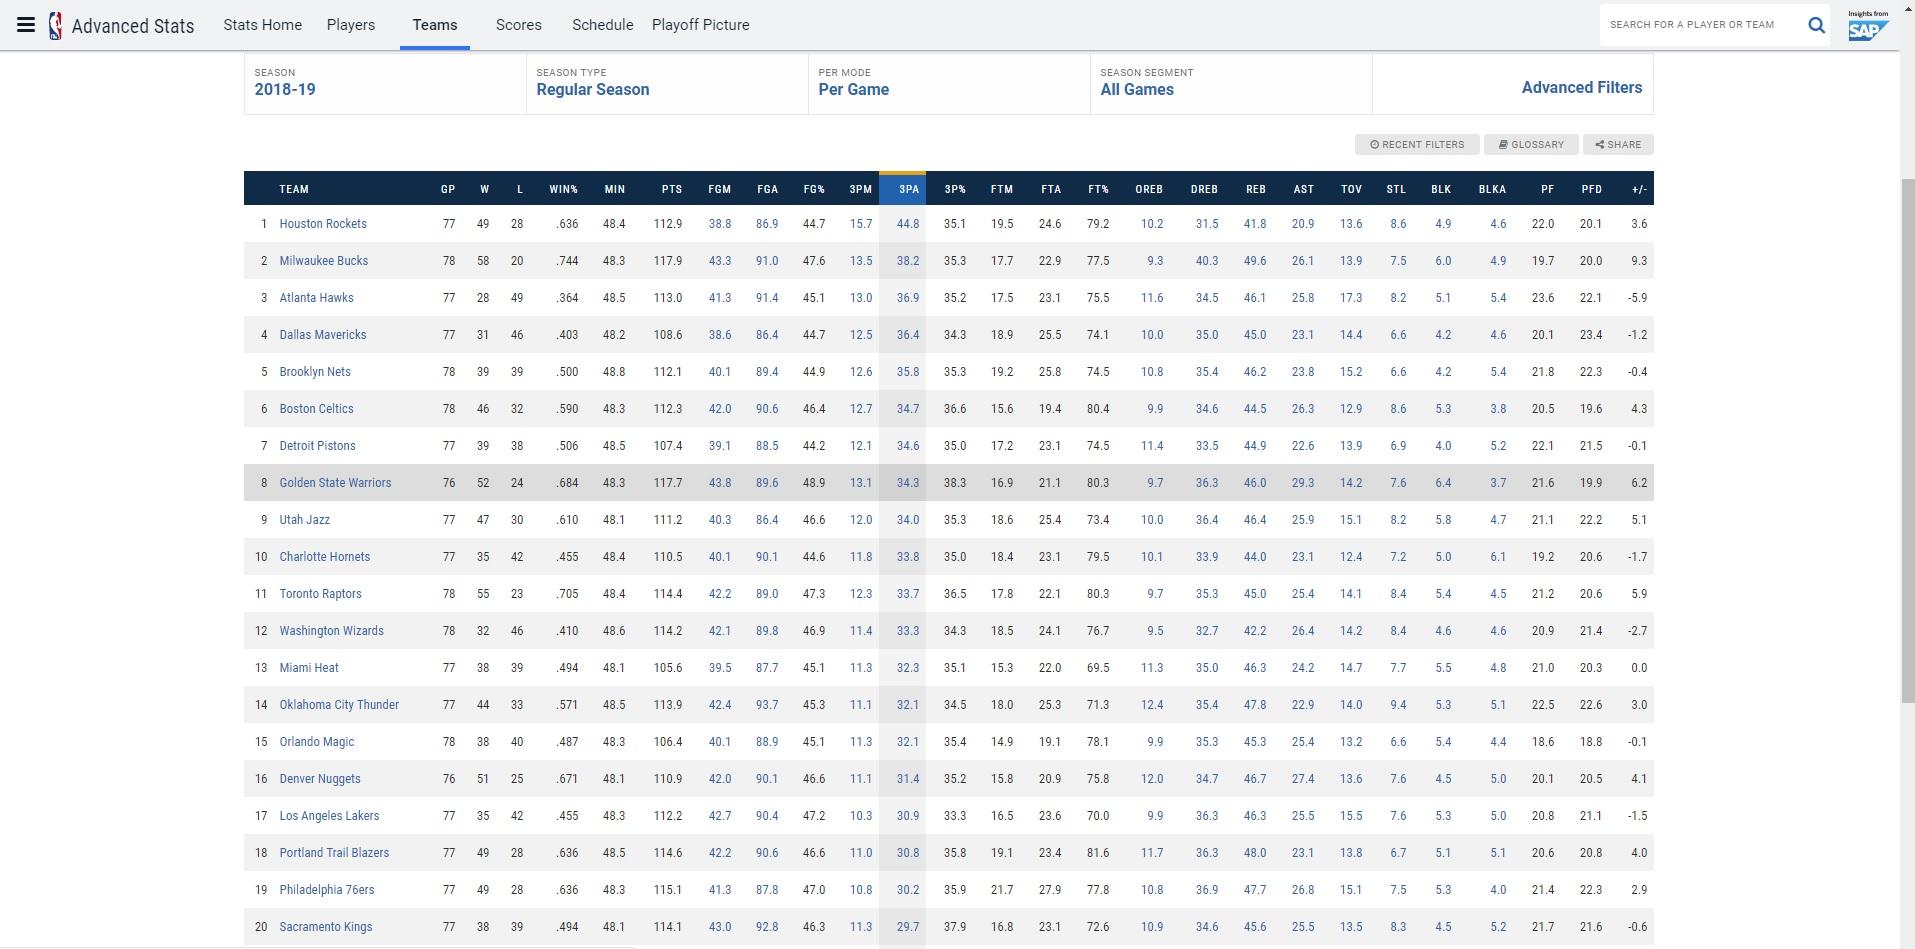Viewport: 1915px width, 949px height.
Task: Open Advanced Filters link
Action: click(1581, 87)
